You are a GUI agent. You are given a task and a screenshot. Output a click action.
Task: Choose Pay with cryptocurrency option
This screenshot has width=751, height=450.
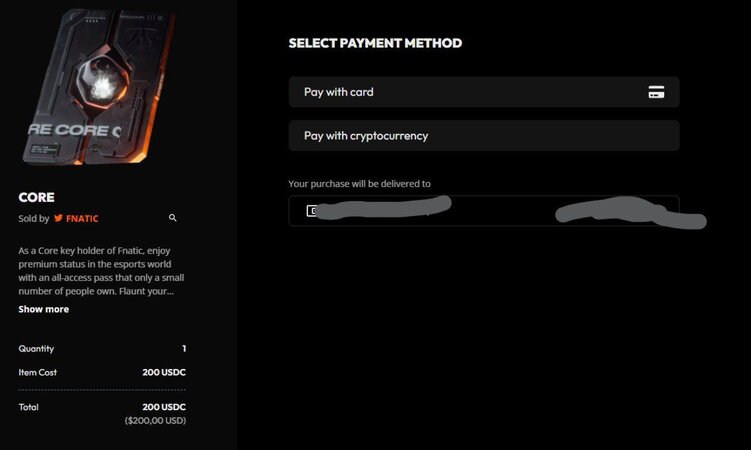(484, 136)
